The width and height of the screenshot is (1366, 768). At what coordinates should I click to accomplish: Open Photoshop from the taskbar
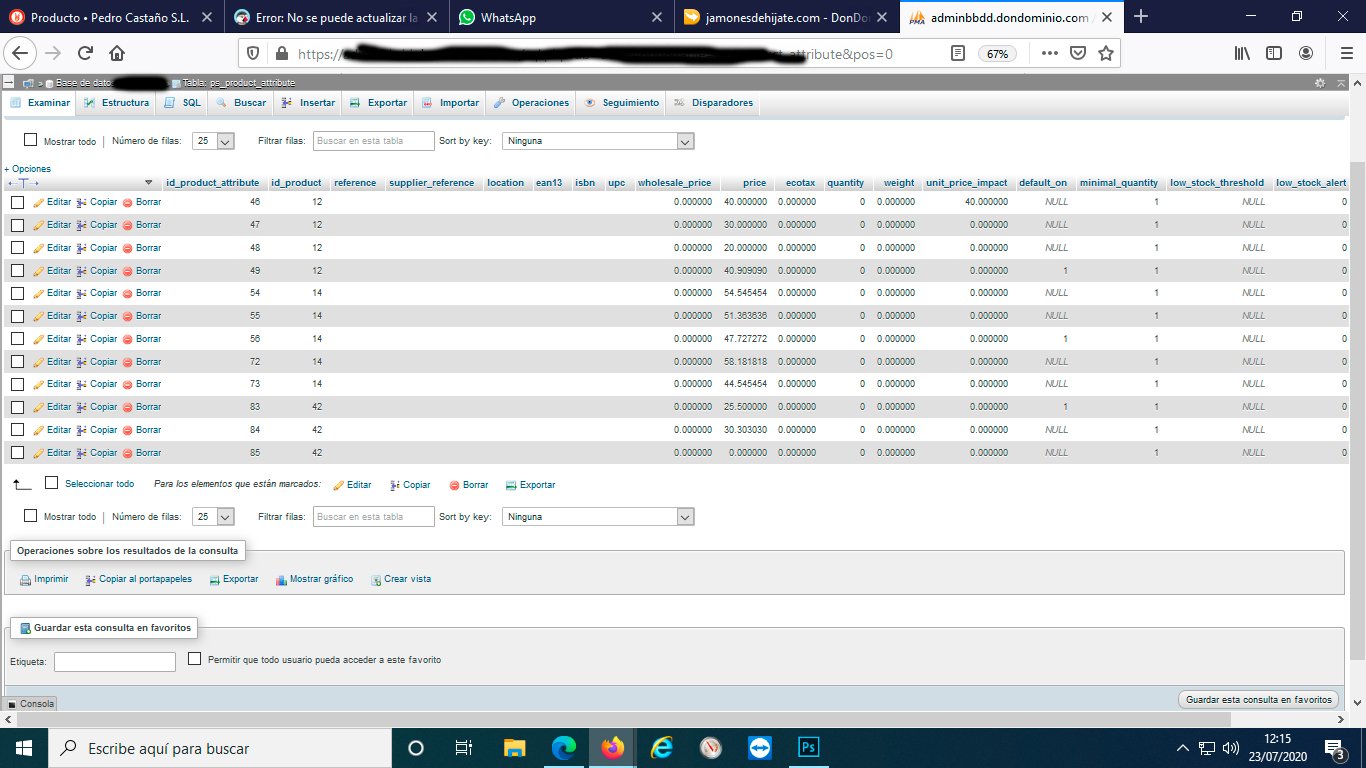click(808, 748)
